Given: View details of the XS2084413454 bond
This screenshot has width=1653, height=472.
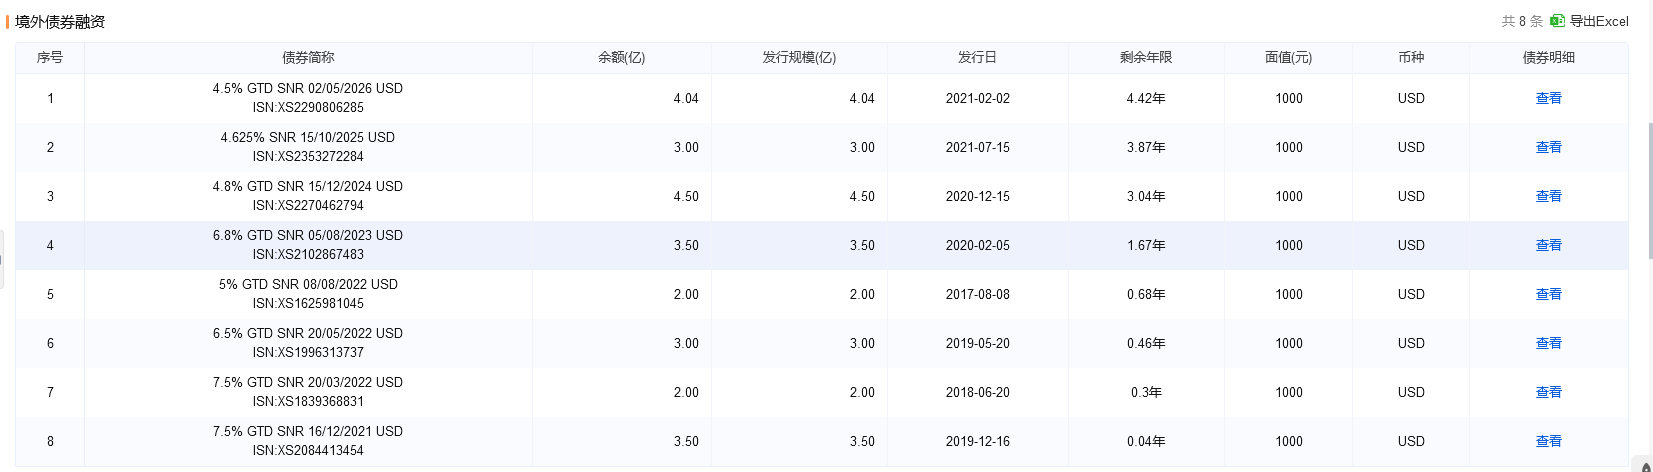Looking at the screenshot, I should pyautogui.click(x=1548, y=441).
